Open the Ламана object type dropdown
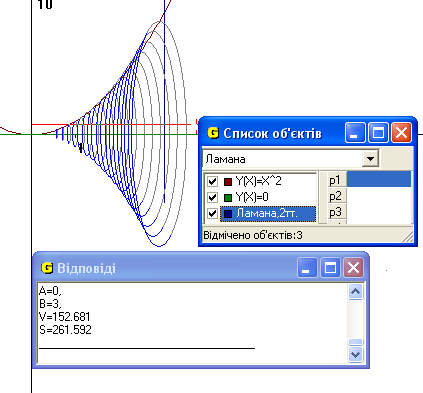Image resolution: width=423 pixels, height=393 pixels. (x=370, y=159)
